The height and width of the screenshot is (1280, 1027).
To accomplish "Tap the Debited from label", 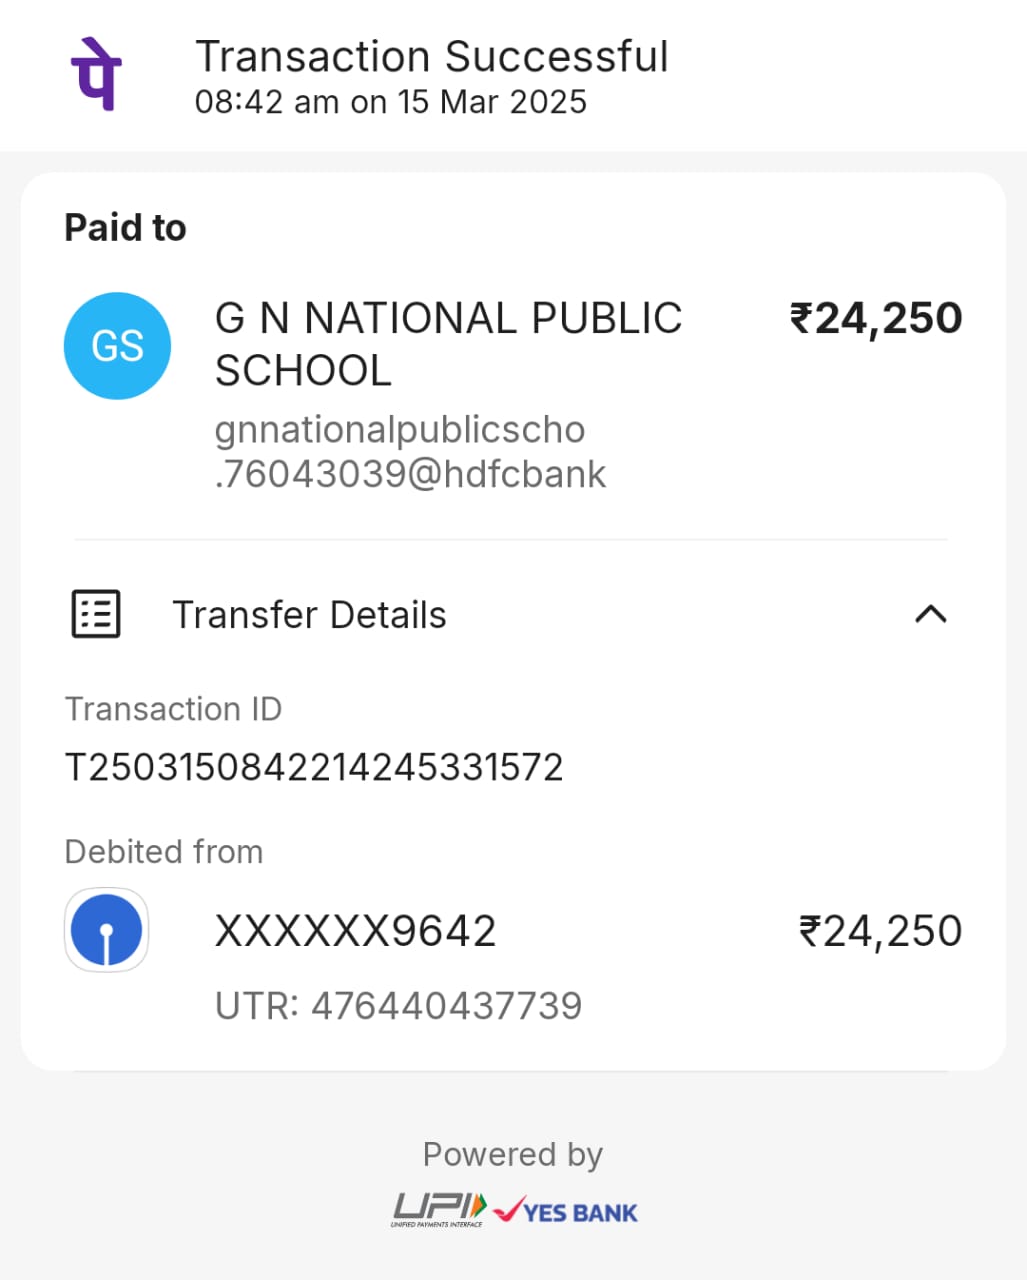I will point(164,852).
